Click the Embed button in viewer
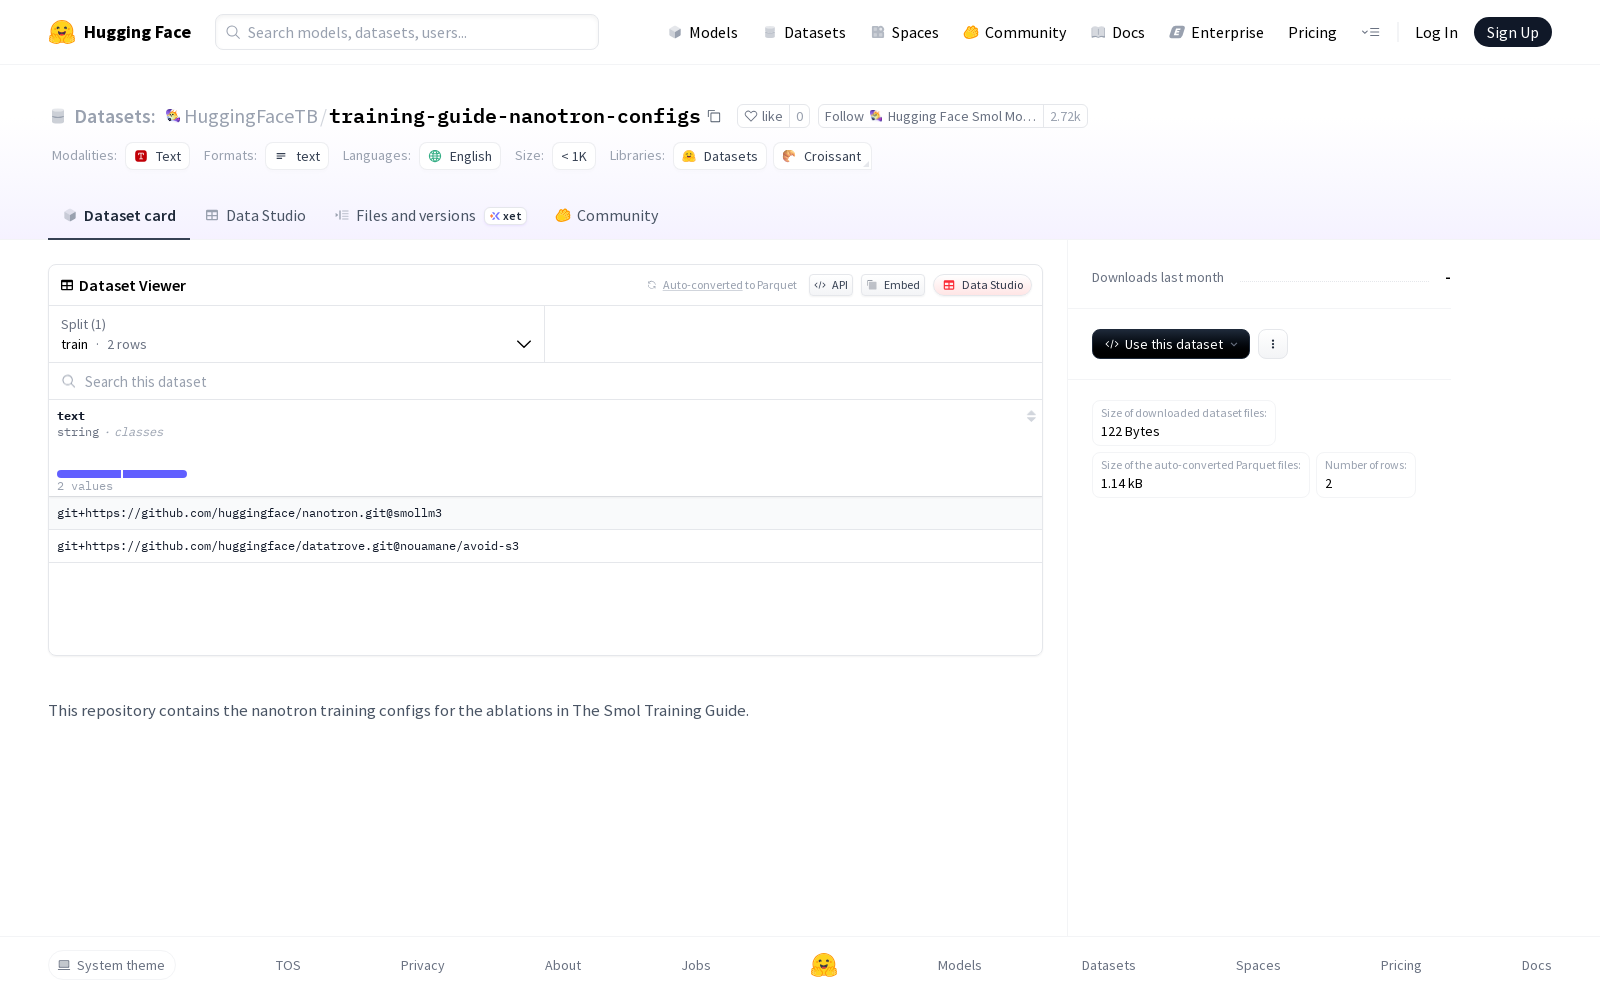 click(x=893, y=285)
